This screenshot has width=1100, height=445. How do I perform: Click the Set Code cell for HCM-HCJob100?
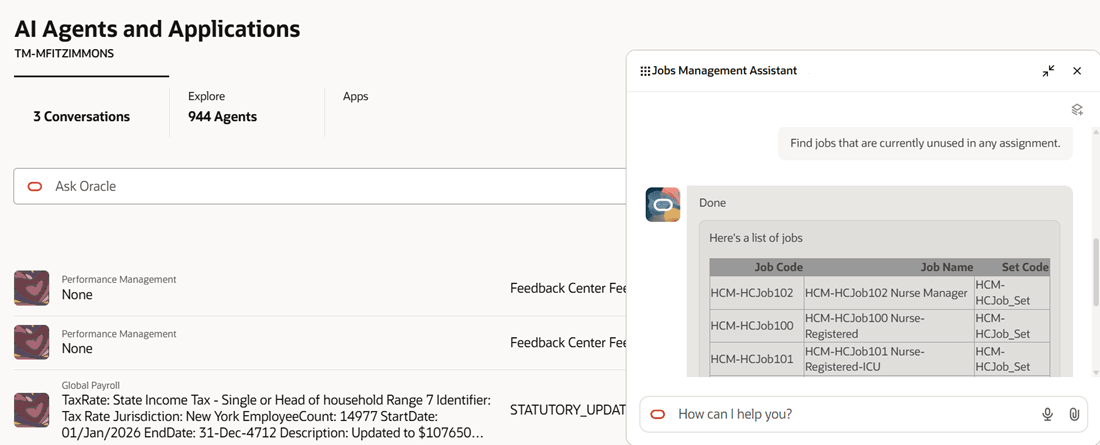pos(1012,326)
